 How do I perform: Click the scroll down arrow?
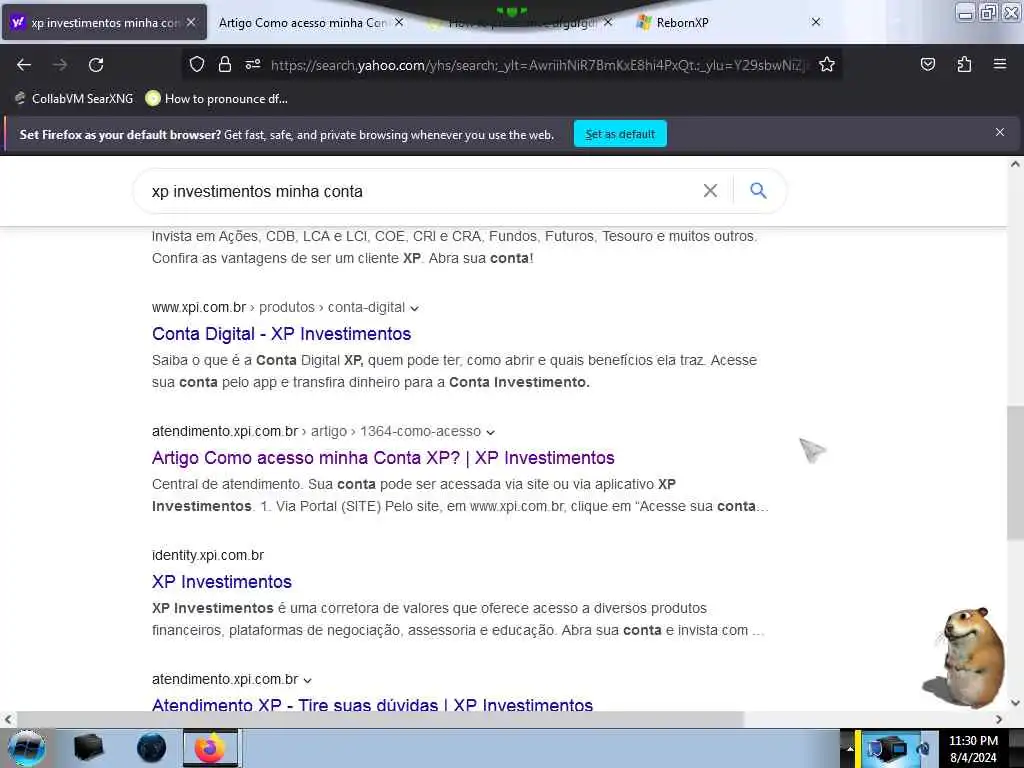point(1015,703)
